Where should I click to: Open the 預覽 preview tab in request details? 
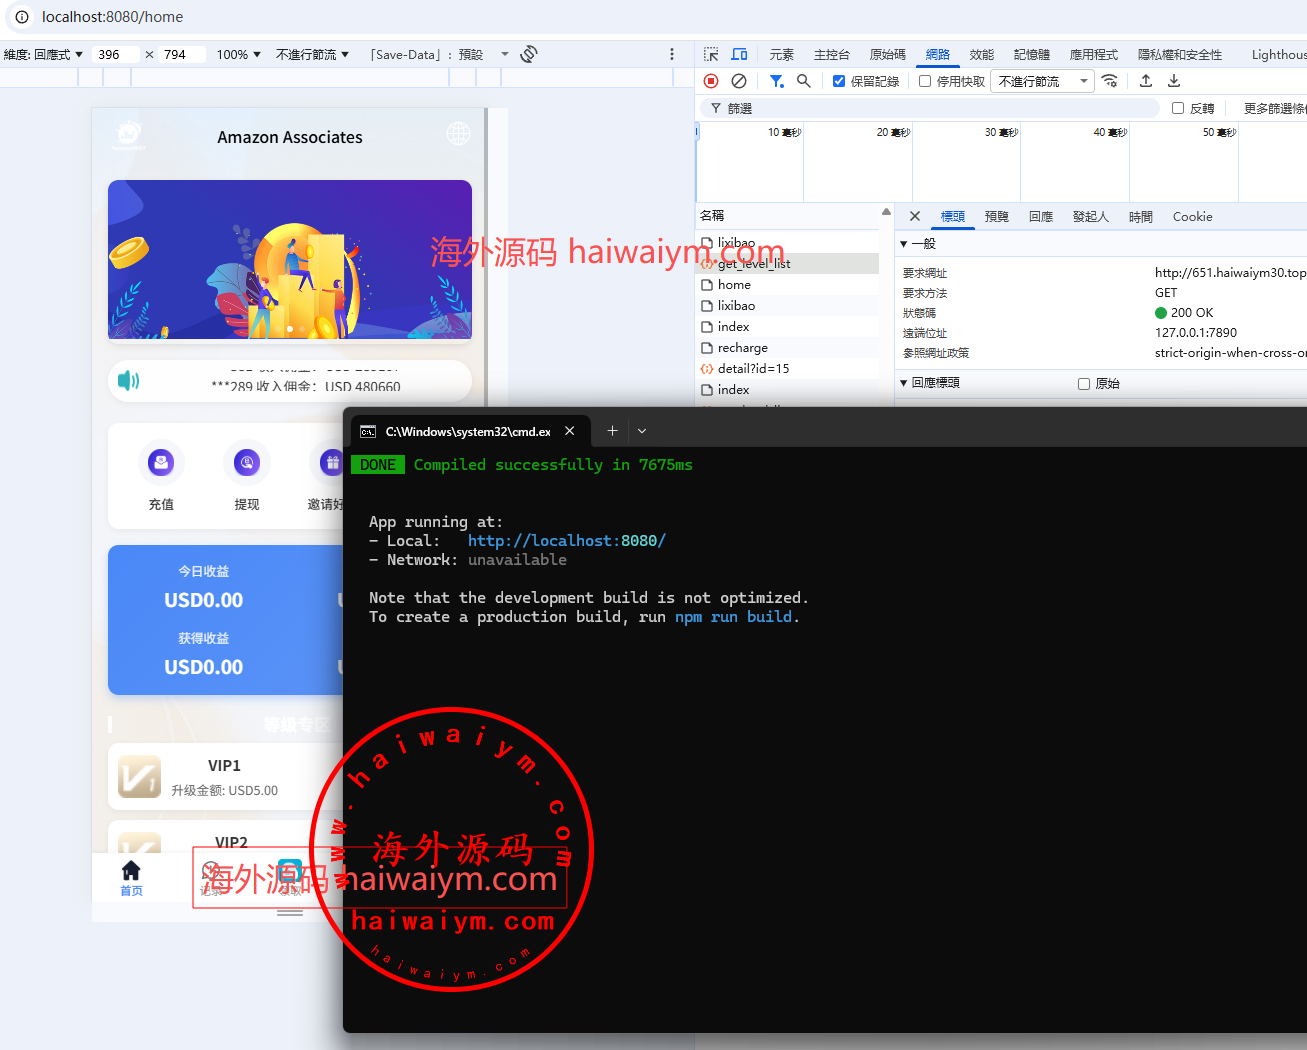(x=996, y=216)
